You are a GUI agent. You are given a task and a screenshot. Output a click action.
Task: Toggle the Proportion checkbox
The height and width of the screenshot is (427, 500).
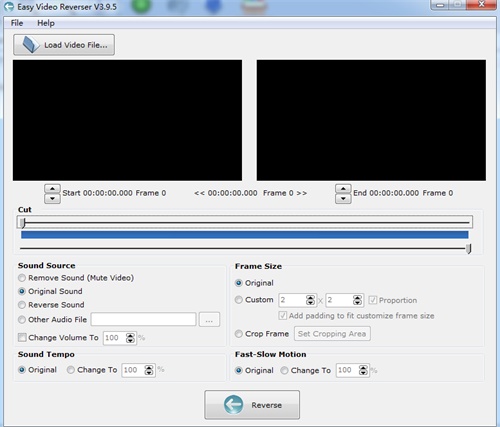(373, 300)
